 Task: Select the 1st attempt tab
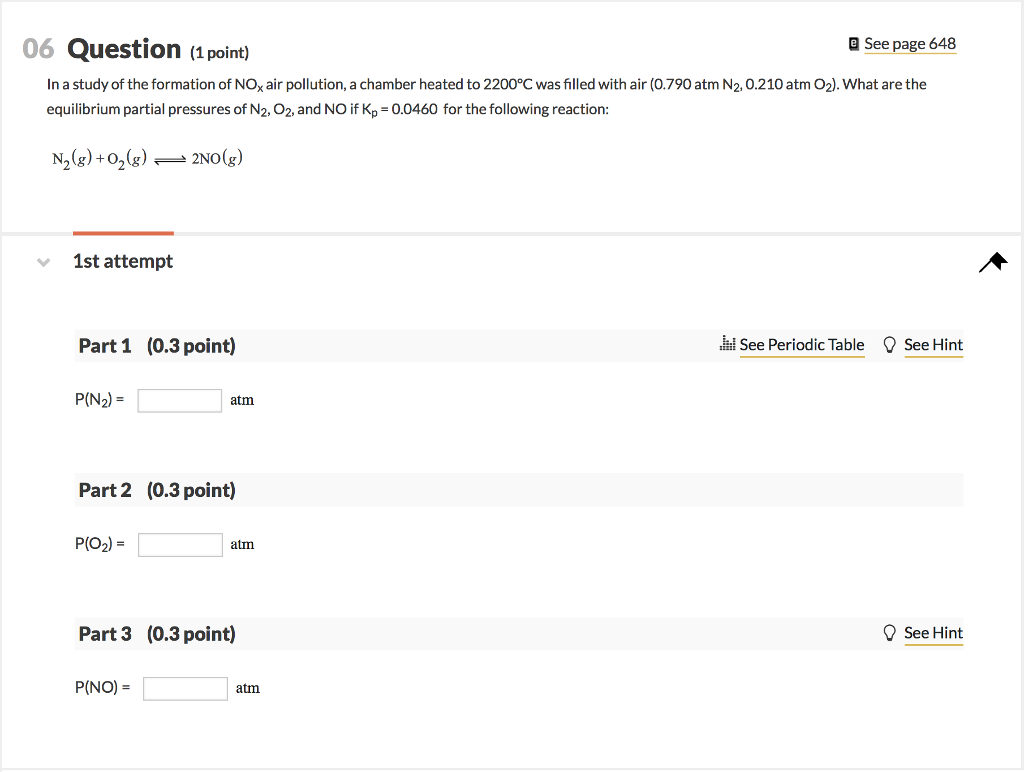tap(123, 261)
